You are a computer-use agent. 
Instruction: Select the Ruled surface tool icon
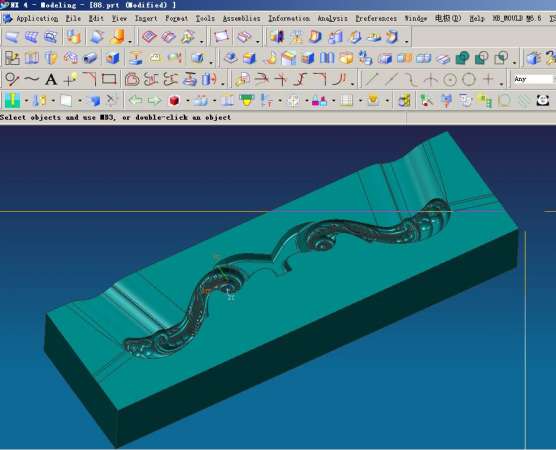pos(12,37)
